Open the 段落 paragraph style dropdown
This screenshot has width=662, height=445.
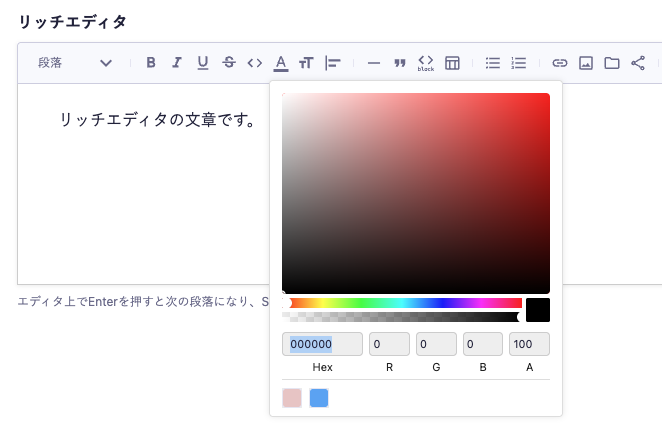(75, 63)
